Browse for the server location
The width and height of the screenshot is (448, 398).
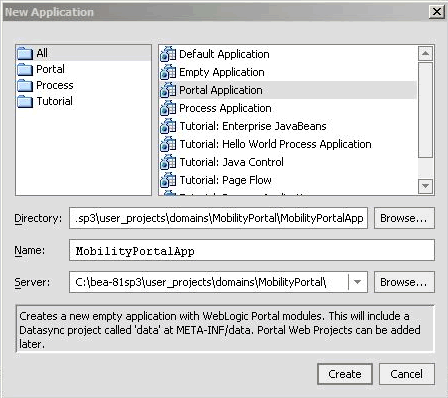404,282
